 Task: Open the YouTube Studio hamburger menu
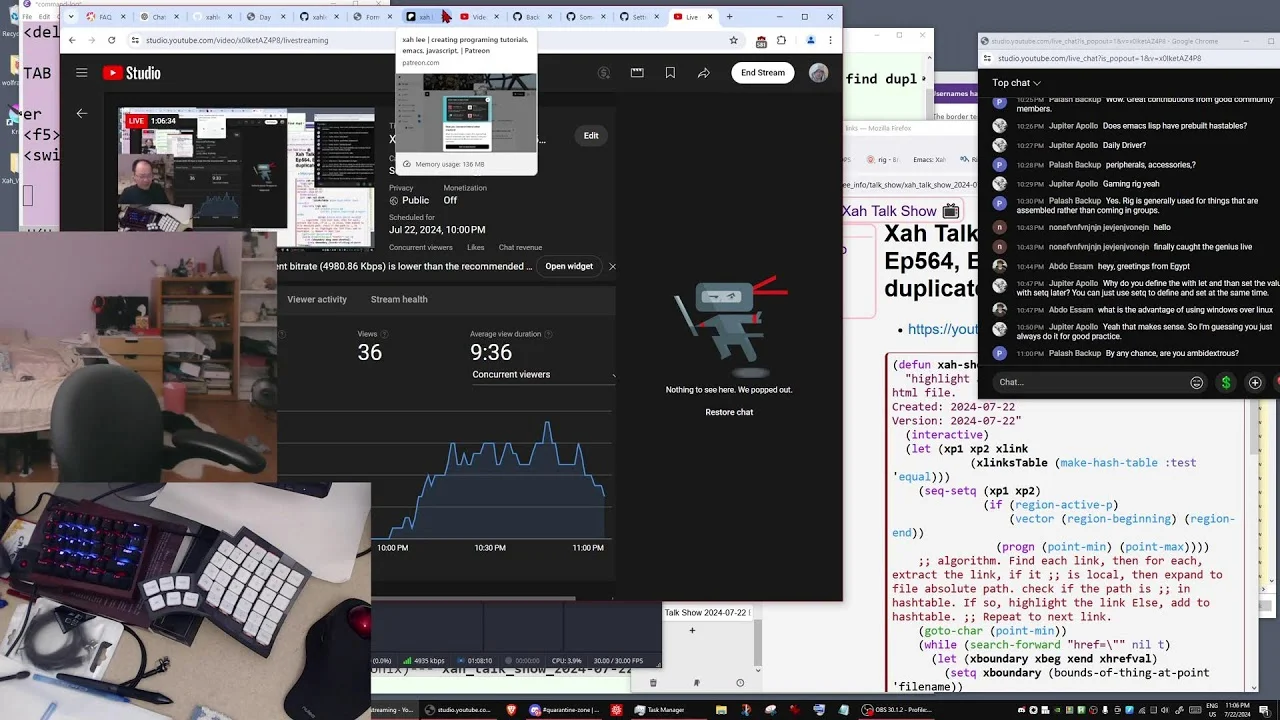tap(82, 73)
